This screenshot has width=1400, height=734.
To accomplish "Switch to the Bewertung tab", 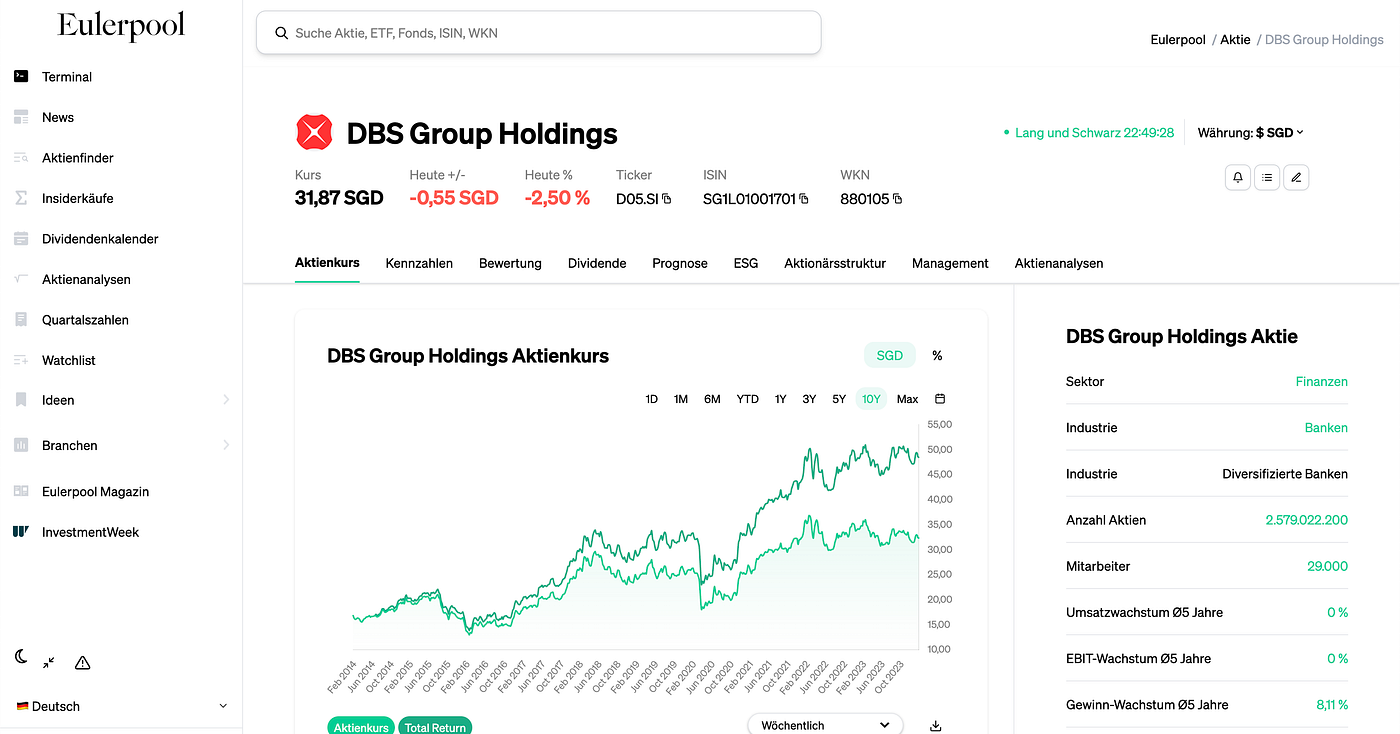I will click(510, 263).
